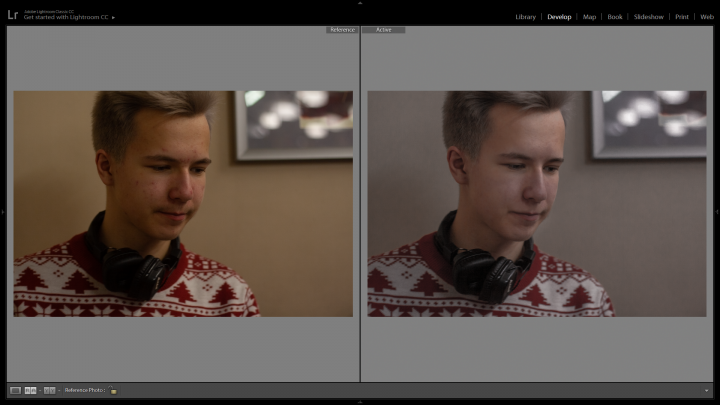This screenshot has height=405, width=720.
Task: Open the Library module
Action: coord(525,17)
